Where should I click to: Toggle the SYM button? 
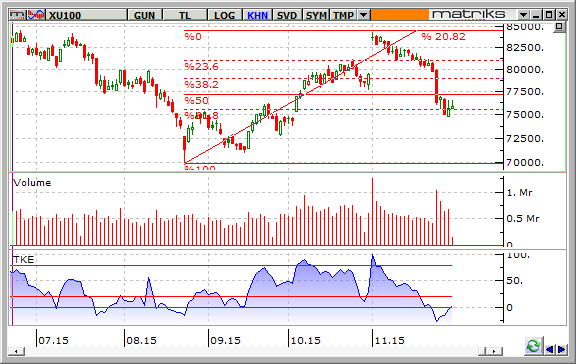tap(316, 15)
